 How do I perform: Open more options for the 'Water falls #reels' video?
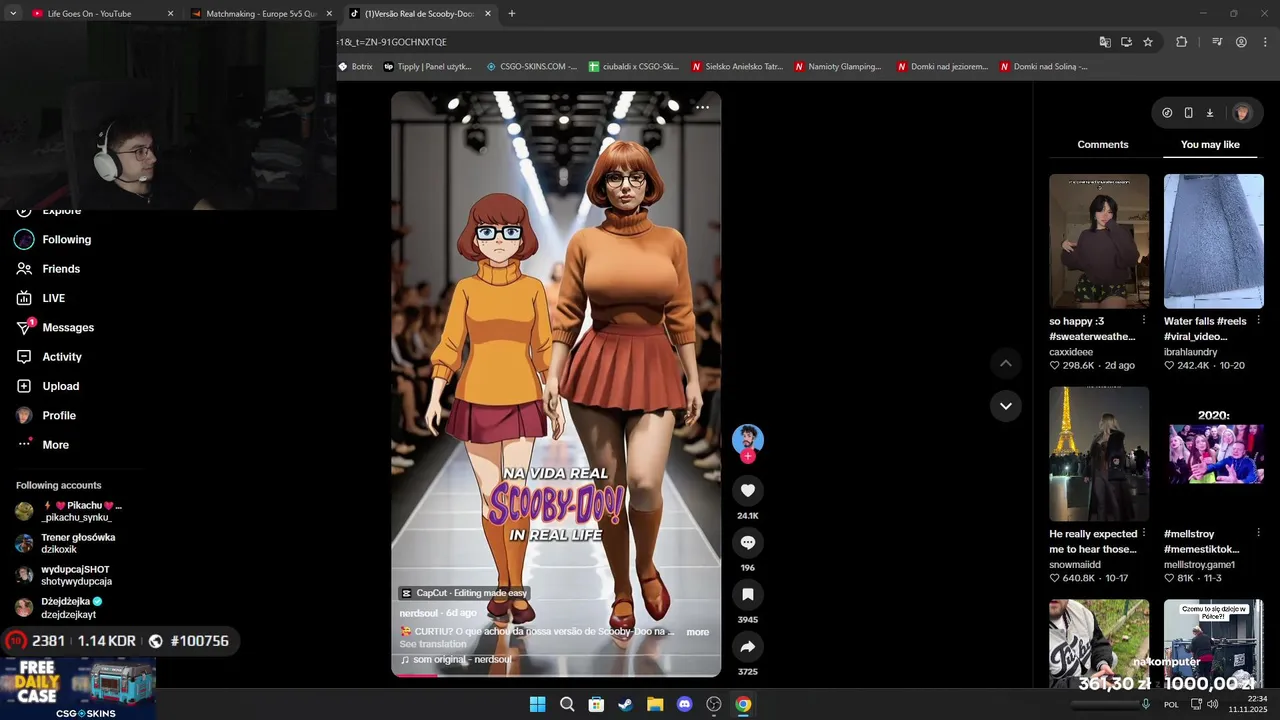point(1259,320)
